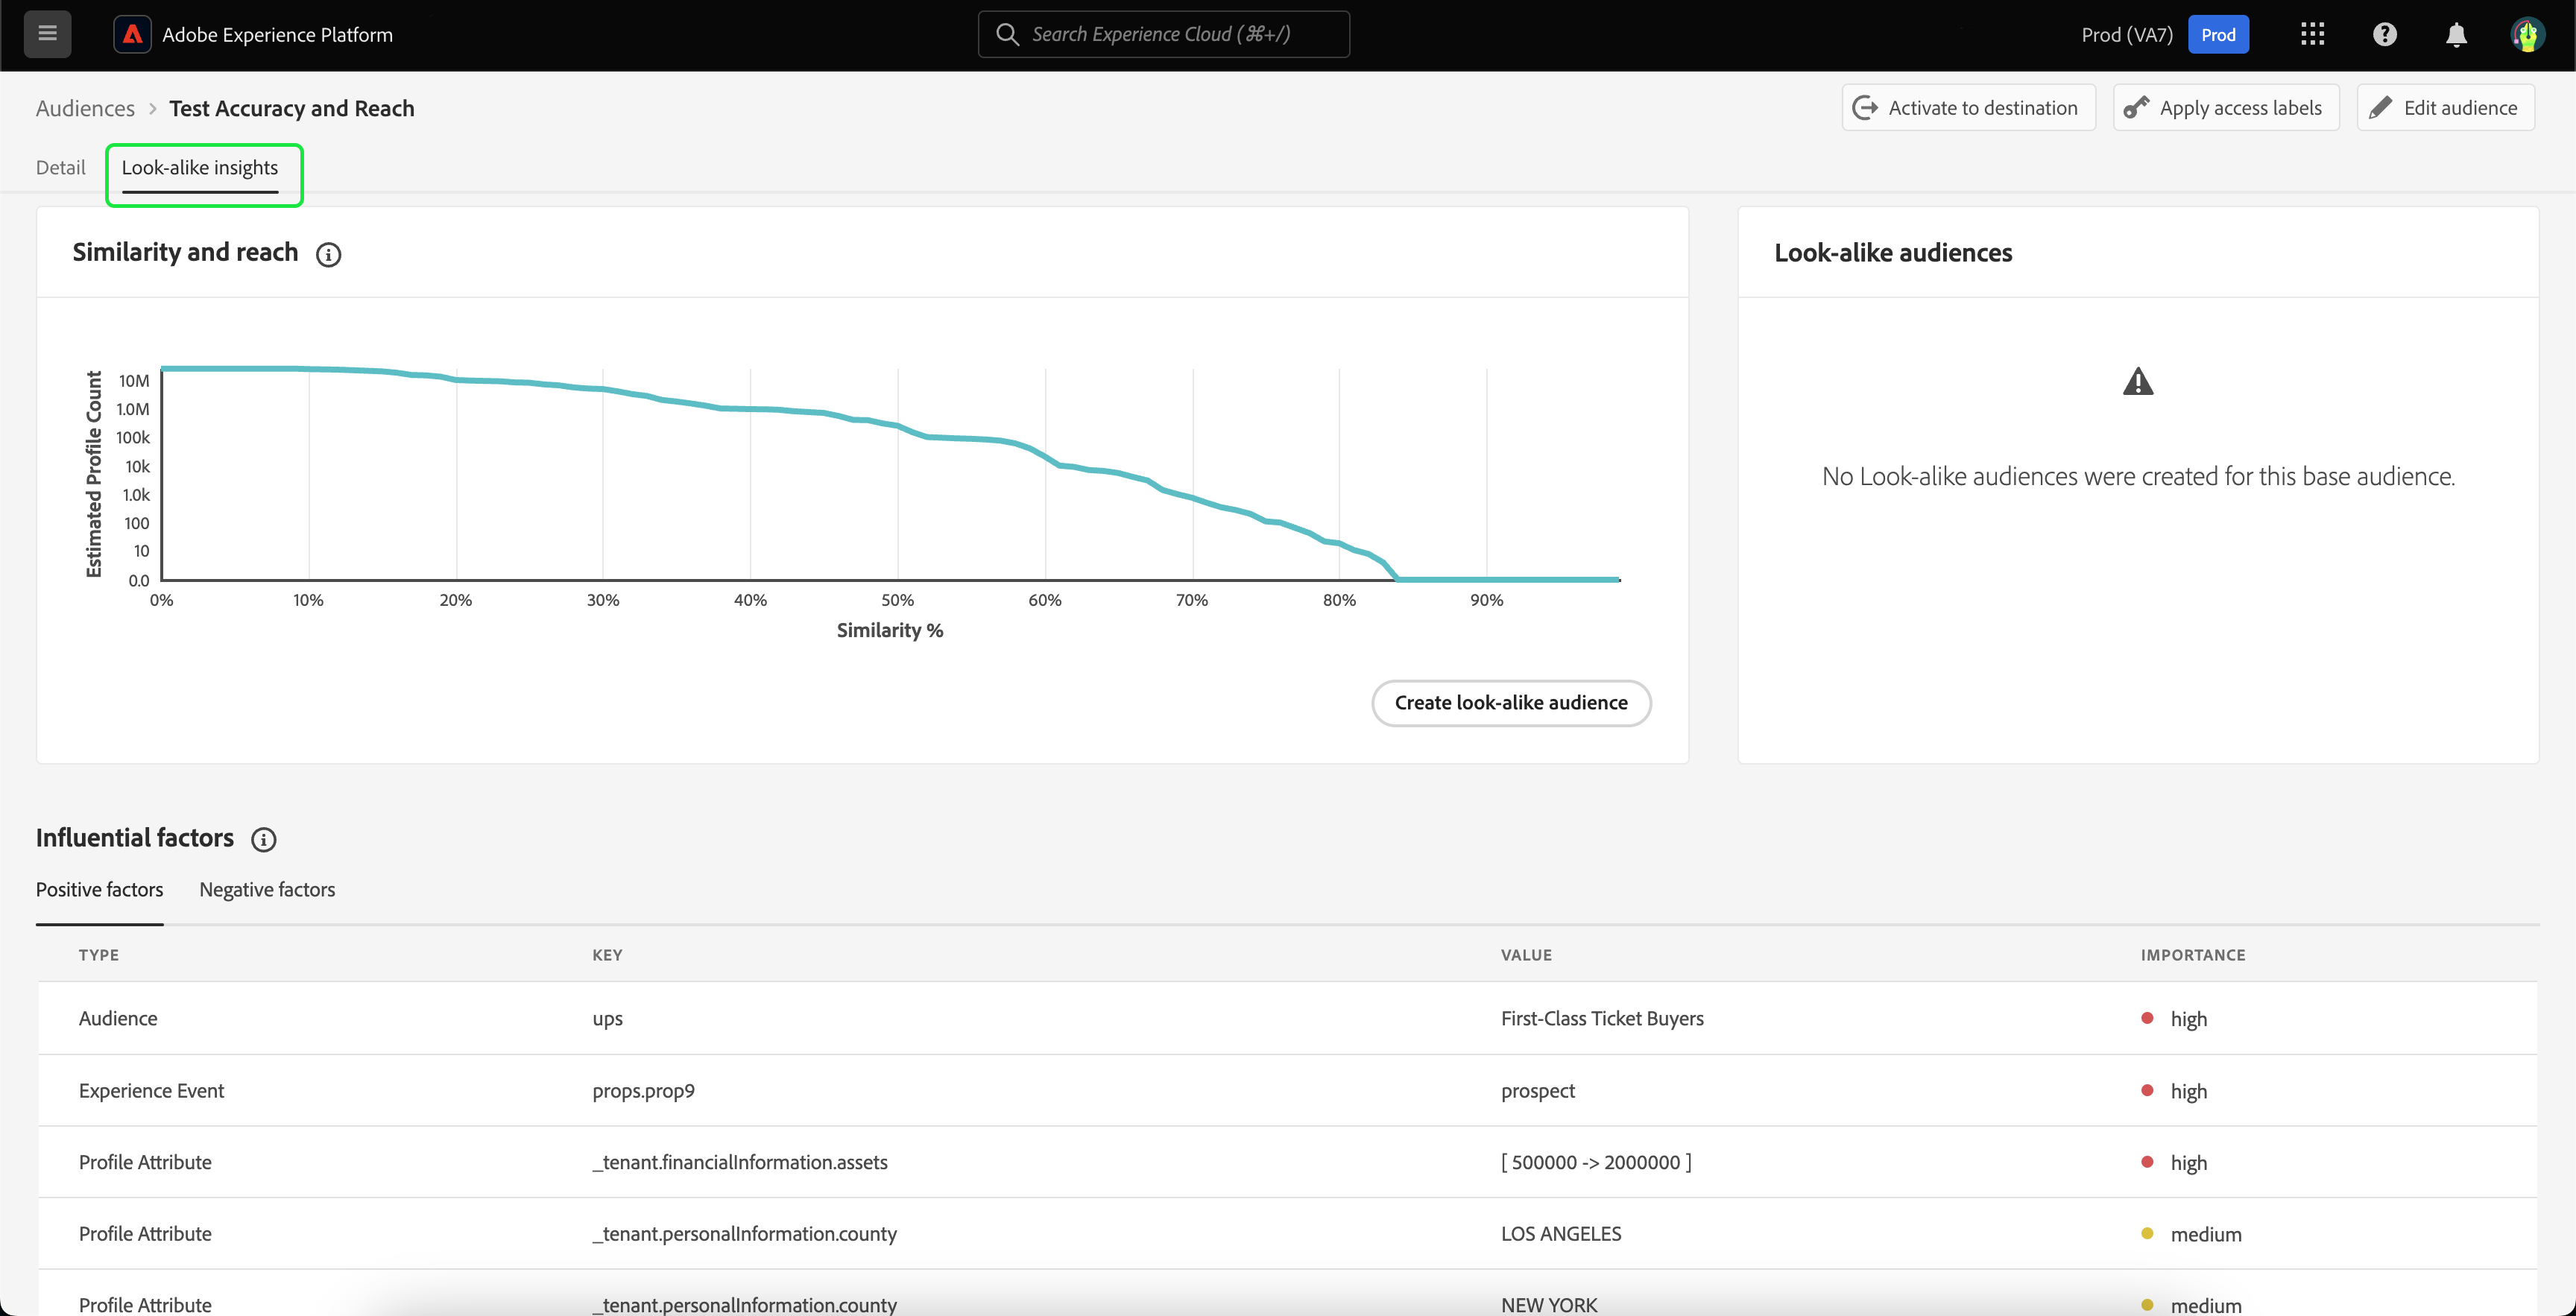Click Create look-alike audience button
This screenshot has height=1316, width=2576.
point(1510,702)
